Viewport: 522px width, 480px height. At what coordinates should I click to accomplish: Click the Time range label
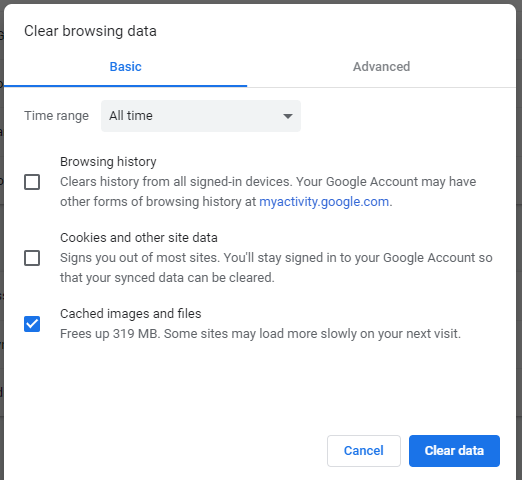(56, 116)
